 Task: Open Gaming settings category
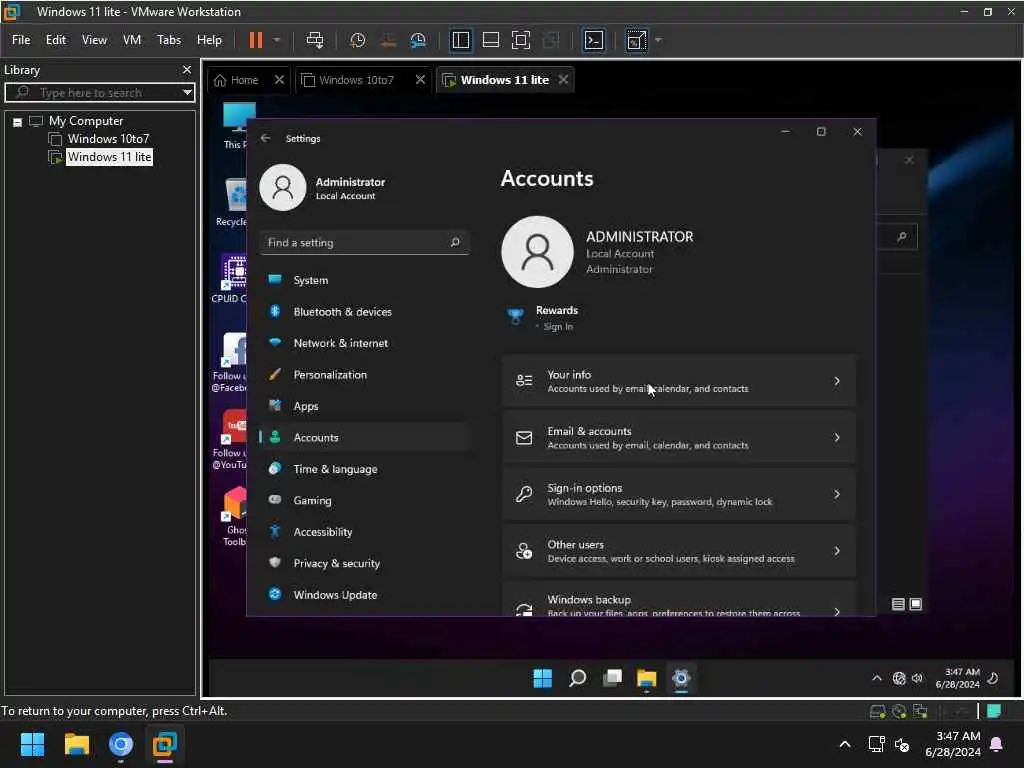pyautogui.click(x=364, y=500)
